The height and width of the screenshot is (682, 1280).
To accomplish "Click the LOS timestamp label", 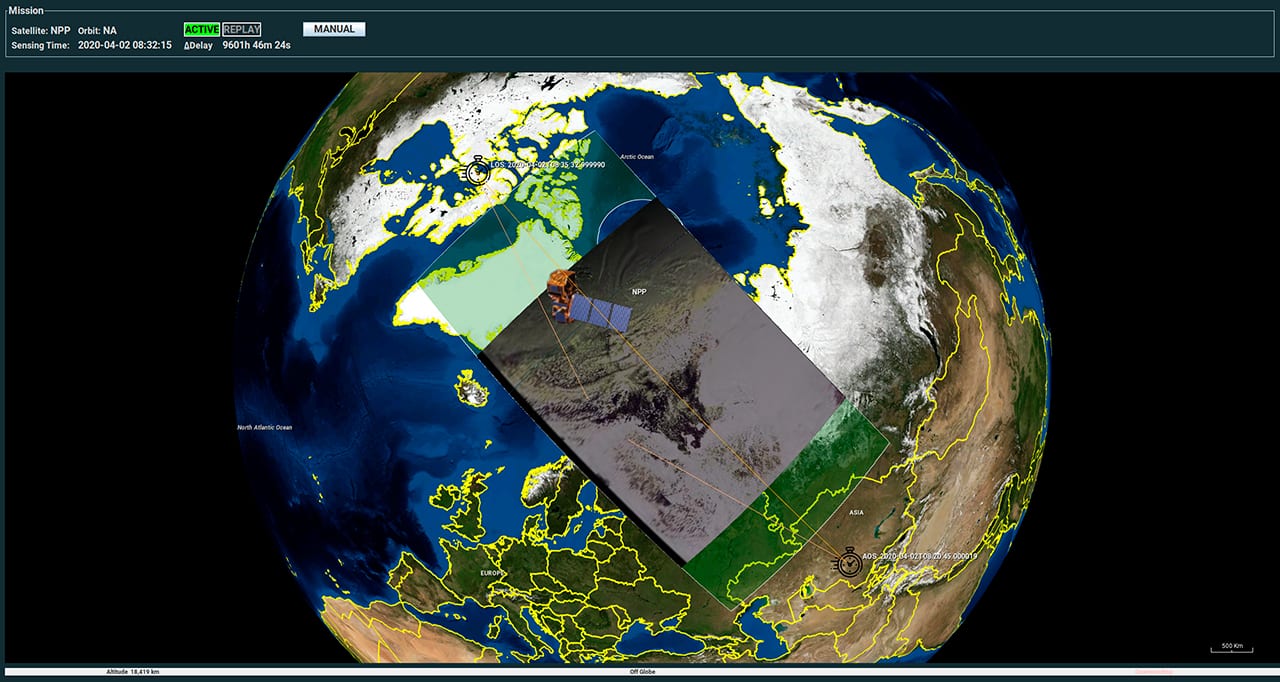I will (548, 164).
